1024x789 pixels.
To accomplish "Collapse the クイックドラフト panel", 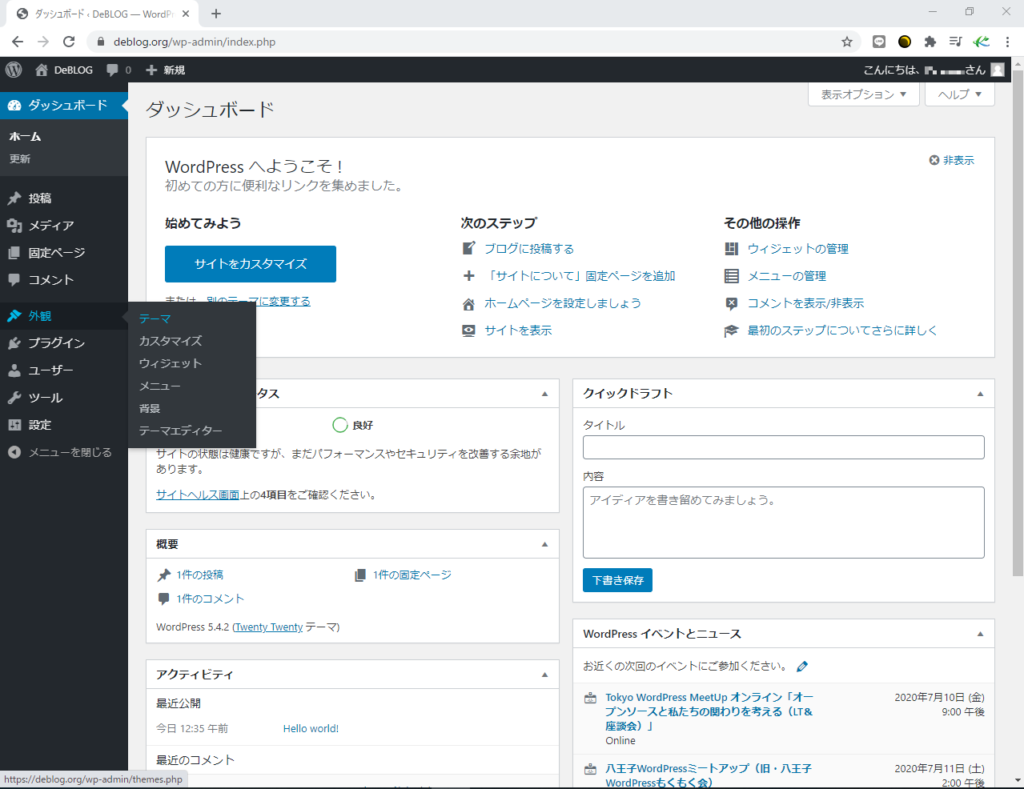I will 980,394.
